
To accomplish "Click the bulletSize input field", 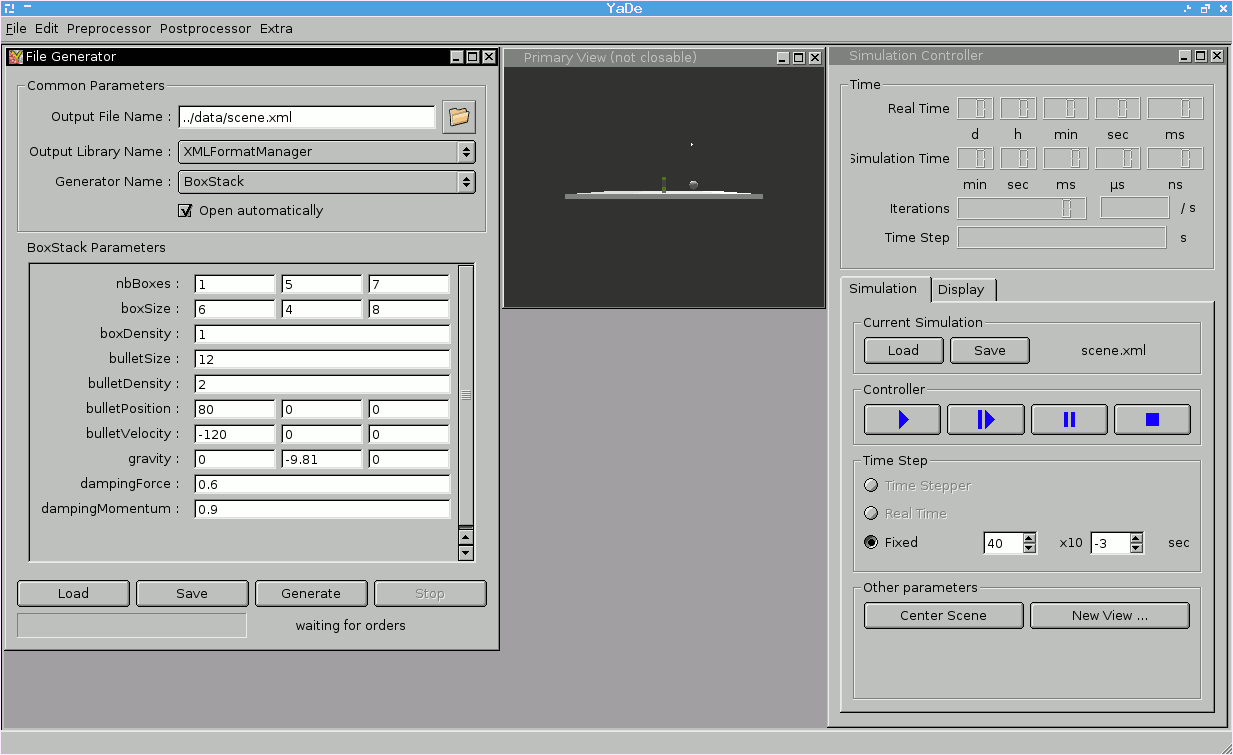I will (x=322, y=359).
